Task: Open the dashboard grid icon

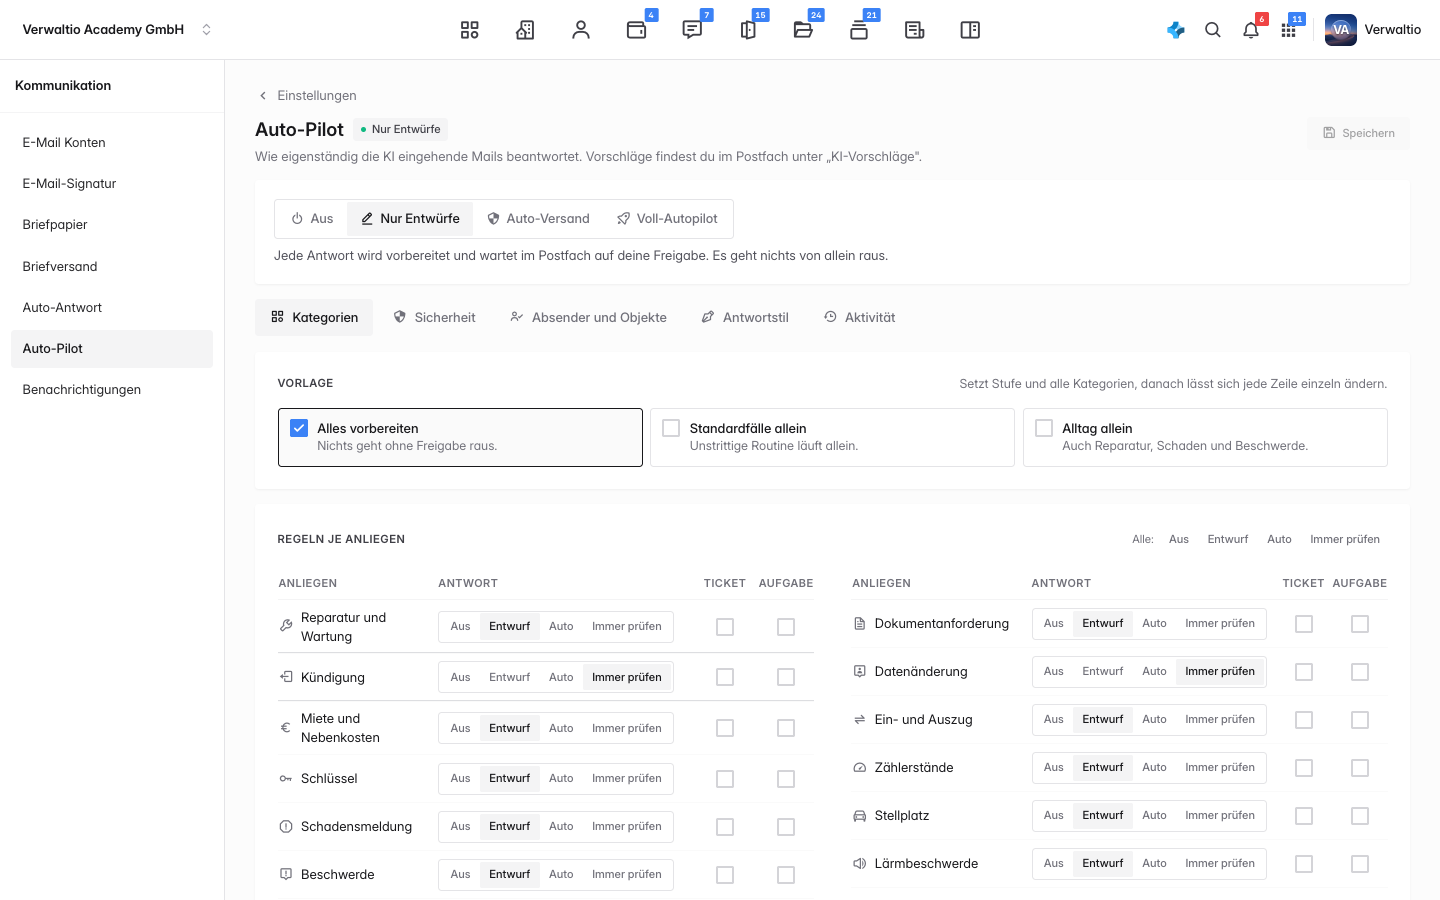Action: coord(469,30)
